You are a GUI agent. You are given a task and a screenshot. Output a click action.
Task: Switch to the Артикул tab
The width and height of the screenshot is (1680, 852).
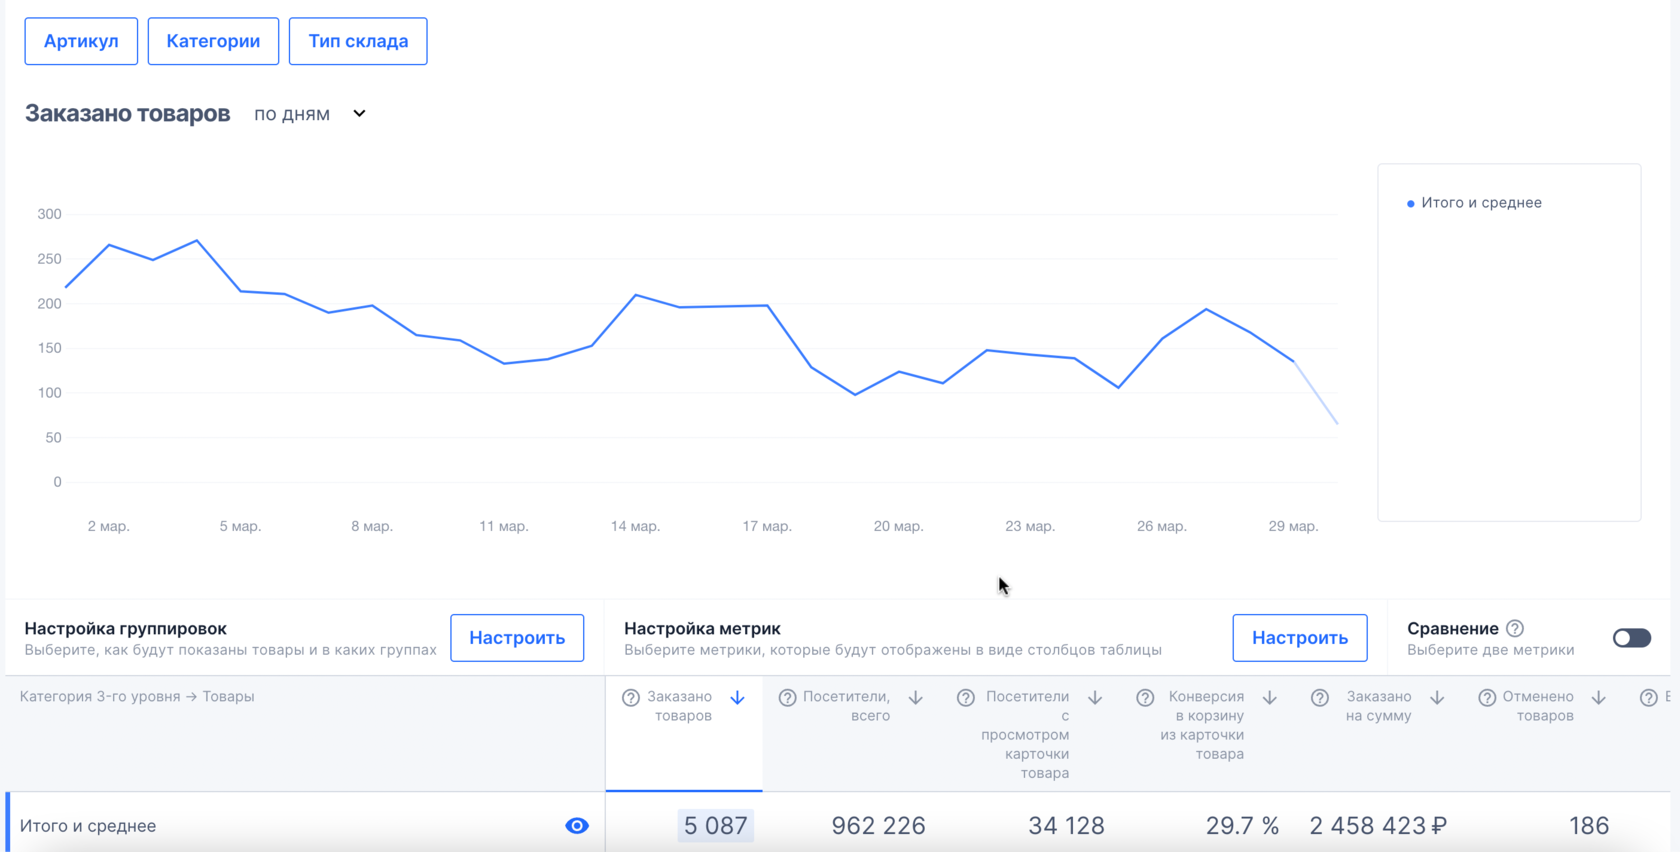81,41
